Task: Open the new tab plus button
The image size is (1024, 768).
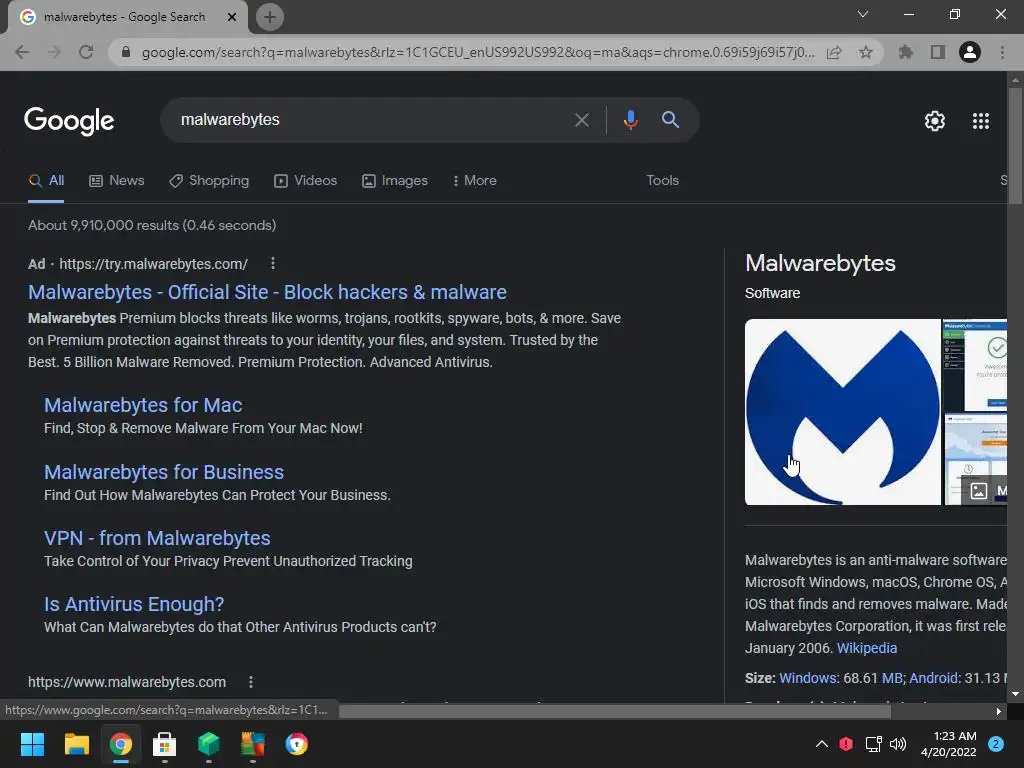Action: pos(270,17)
